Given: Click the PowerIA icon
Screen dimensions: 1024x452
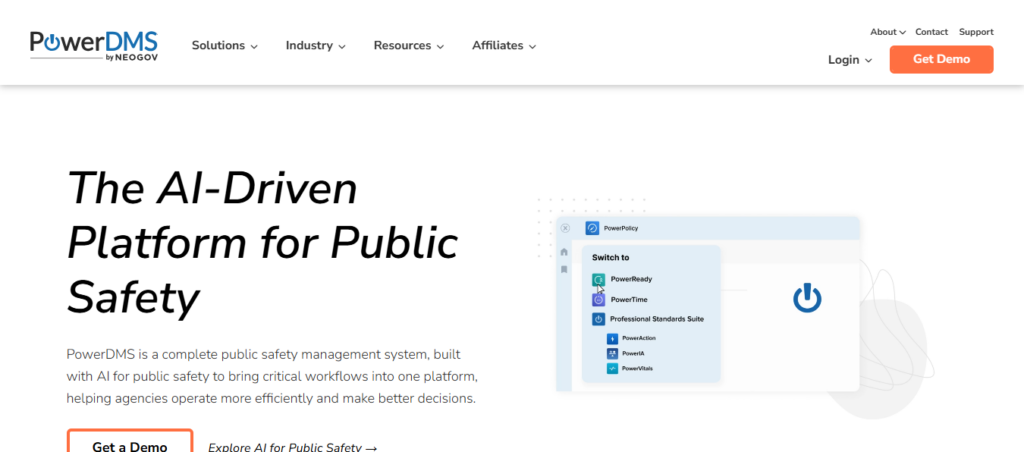Looking at the screenshot, I should tap(613, 354).
